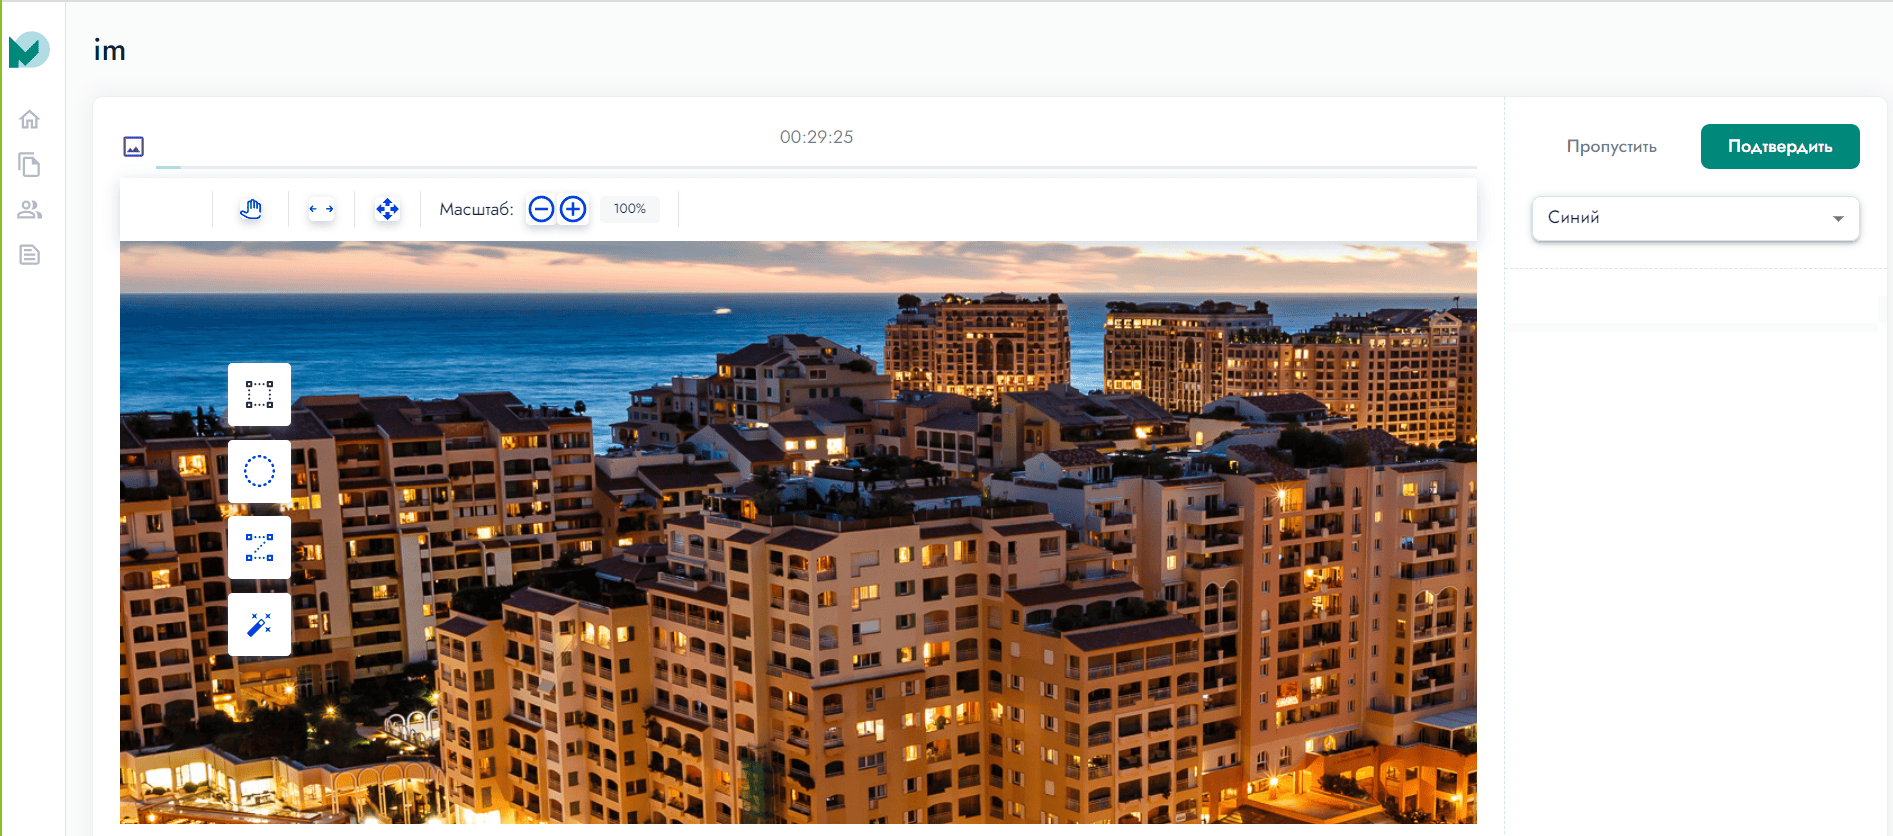Open the document list sidebar icon
This screenshot has width=1893, height=836.
click(x=30, y=254)
